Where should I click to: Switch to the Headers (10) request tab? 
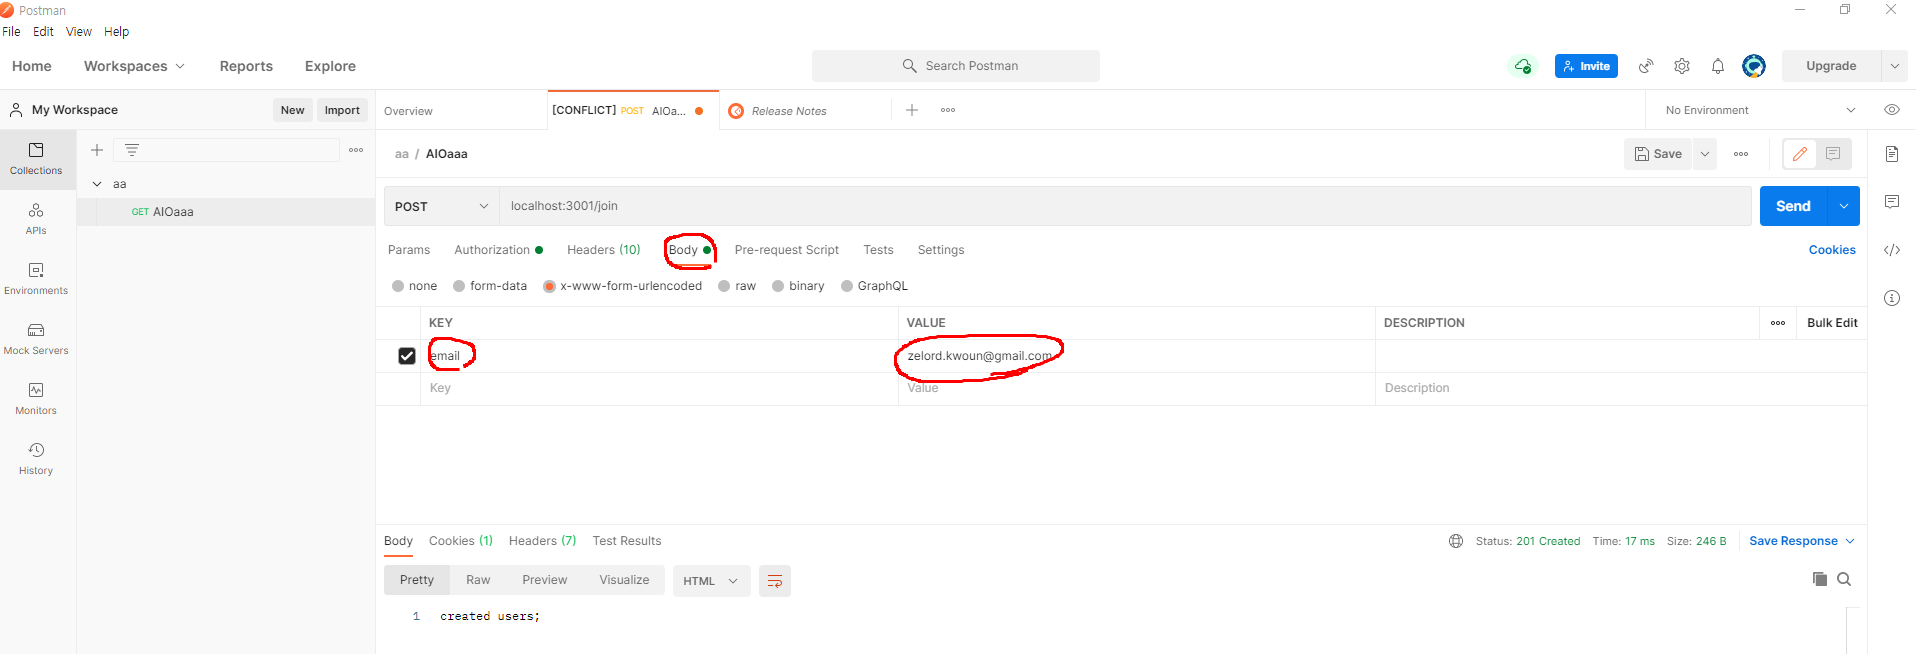click(x=603, y=250)
